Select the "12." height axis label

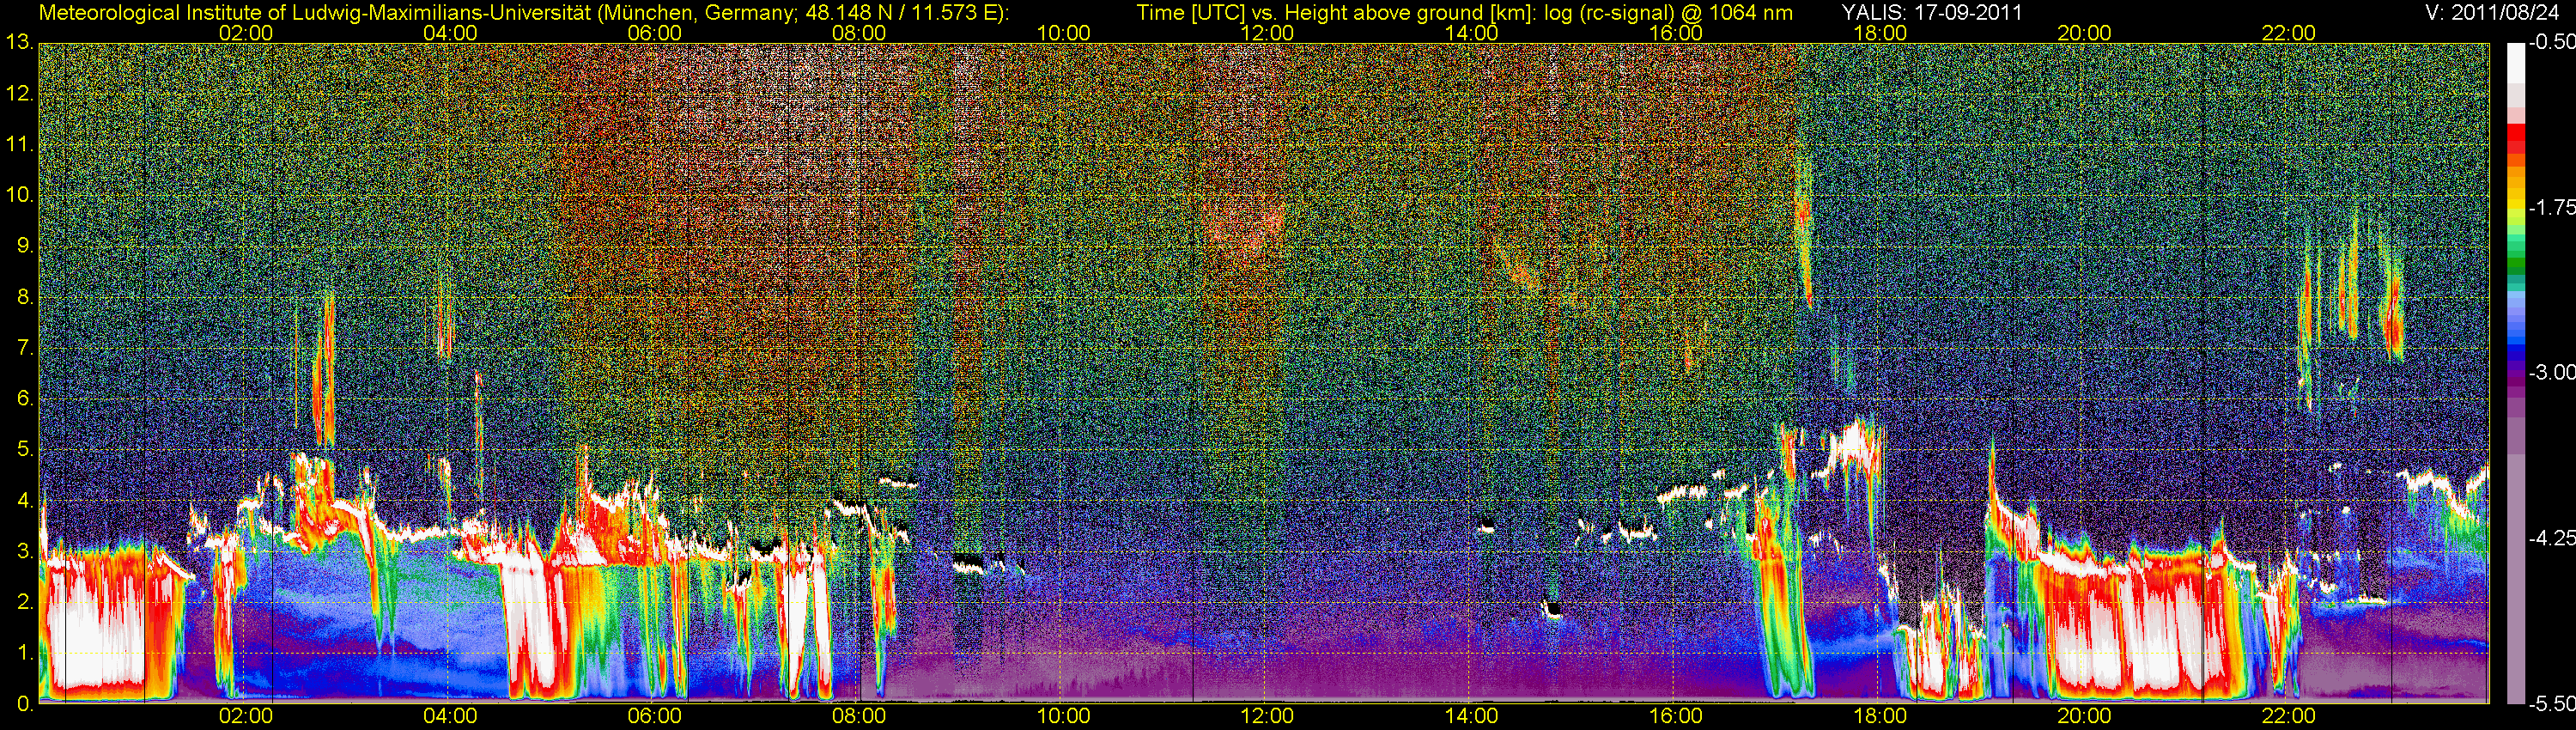point(20,94)
